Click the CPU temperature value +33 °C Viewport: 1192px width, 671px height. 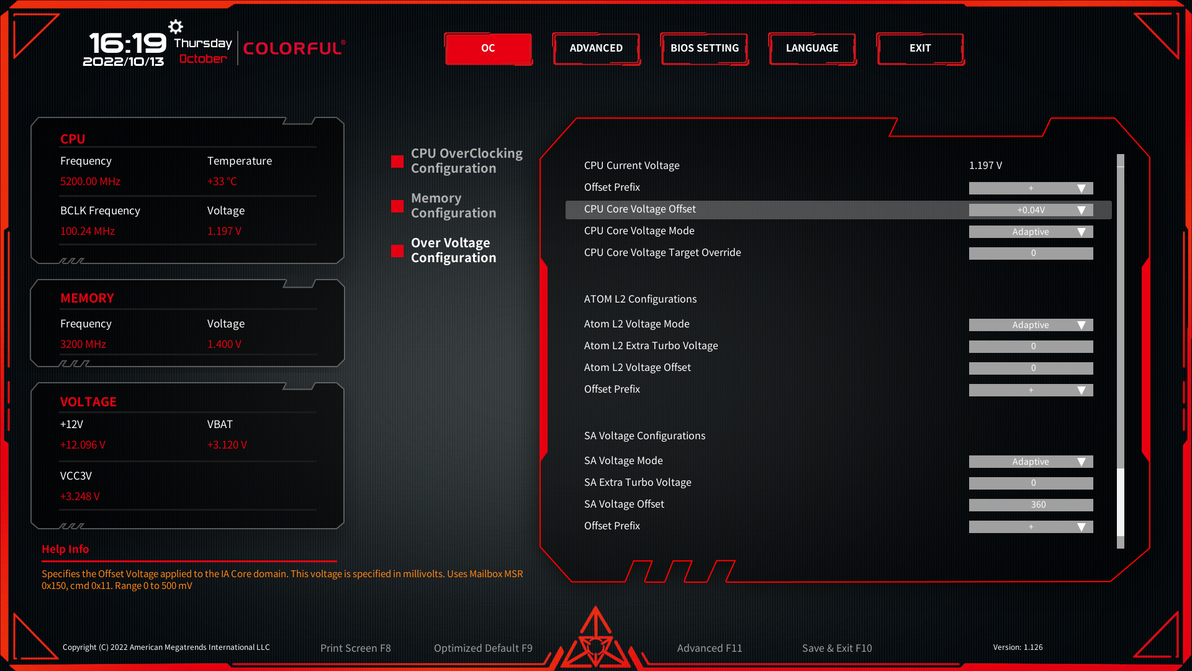click(222, 182)
